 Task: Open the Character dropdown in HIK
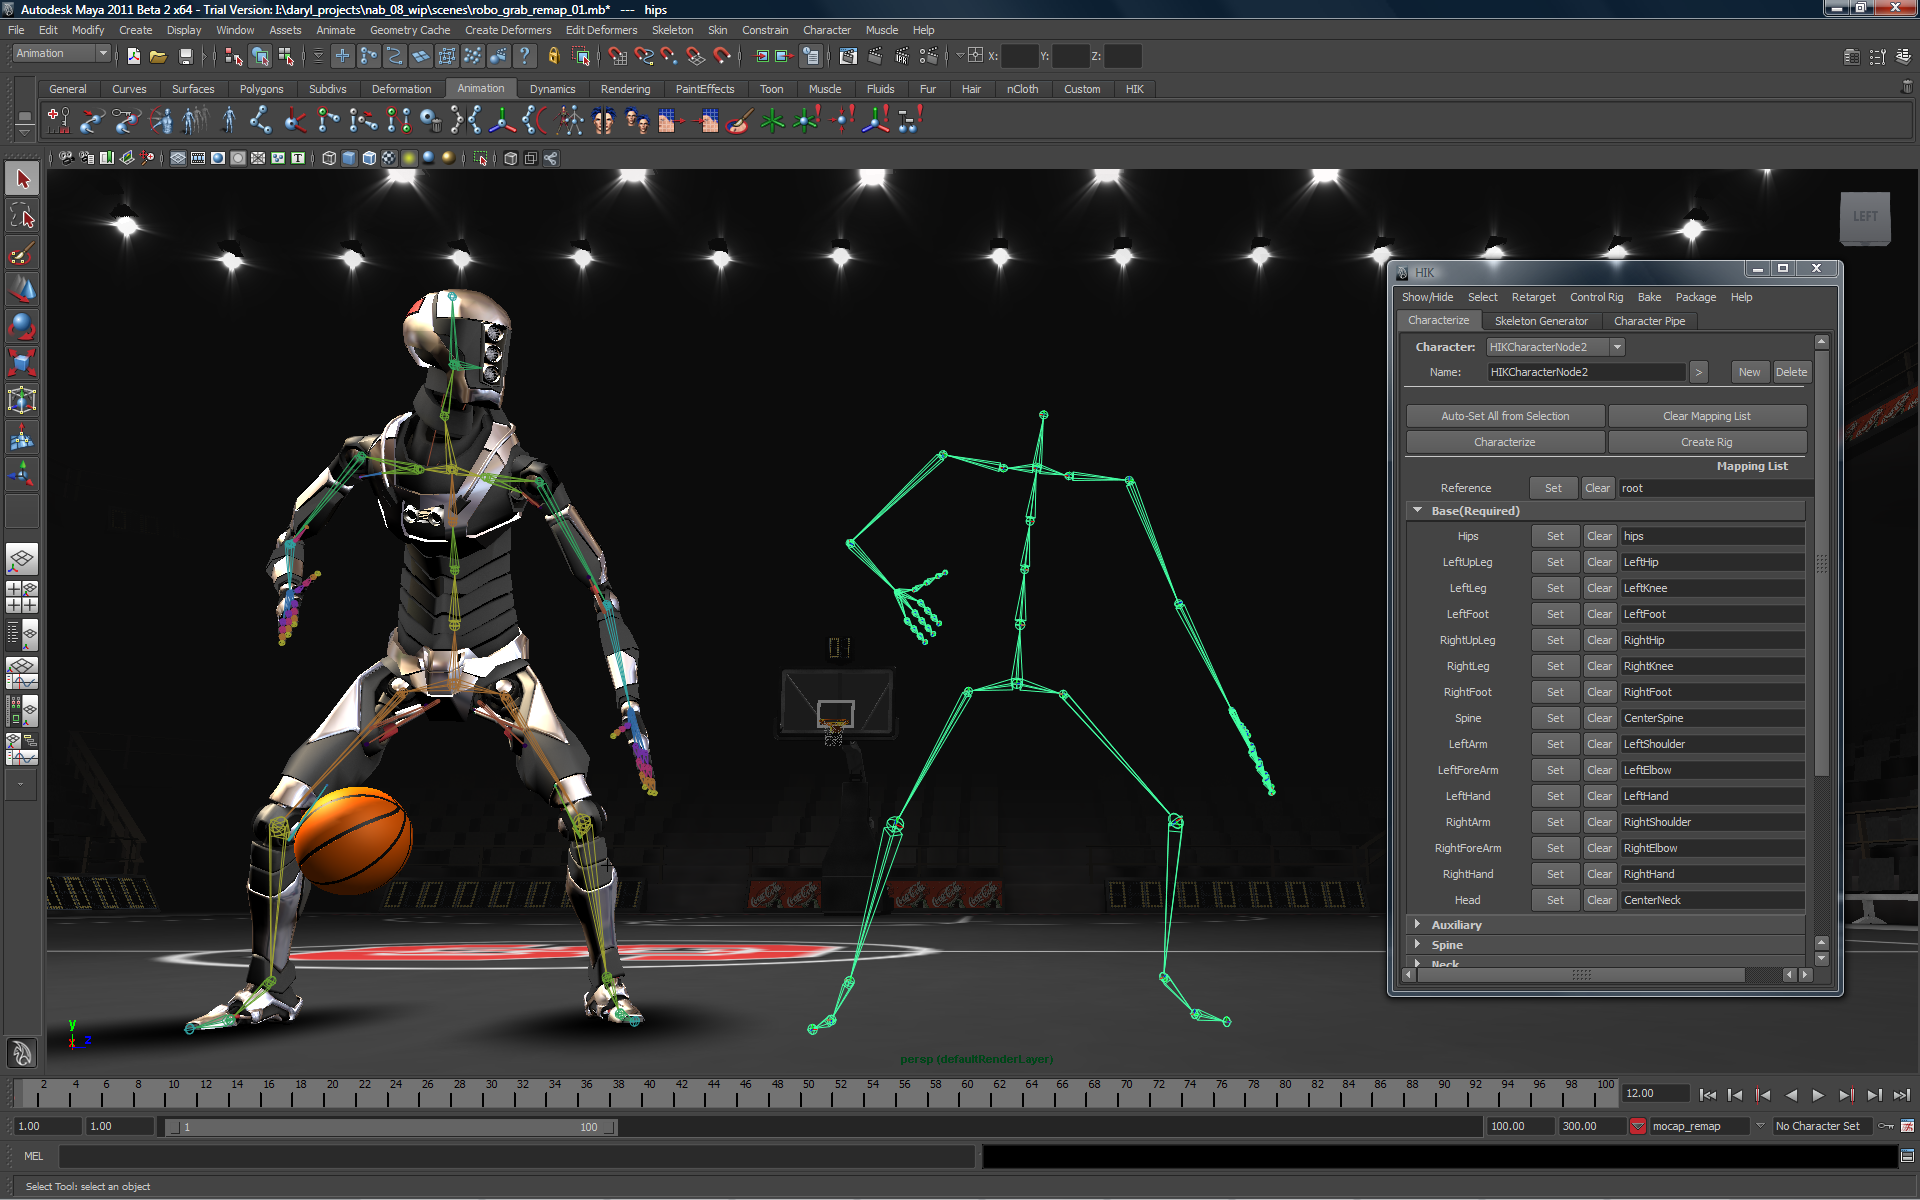coord(1620,347)
